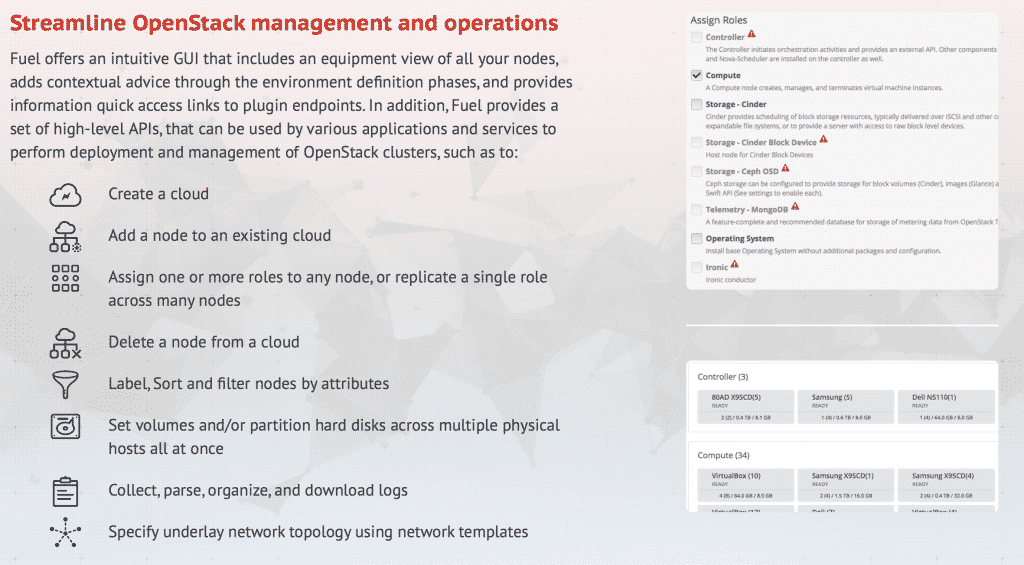Viewport: 1024px width, 565px height.
Task: Tick the Storage - Ceph OSD checkbox
Action: [x=697, y=171]
